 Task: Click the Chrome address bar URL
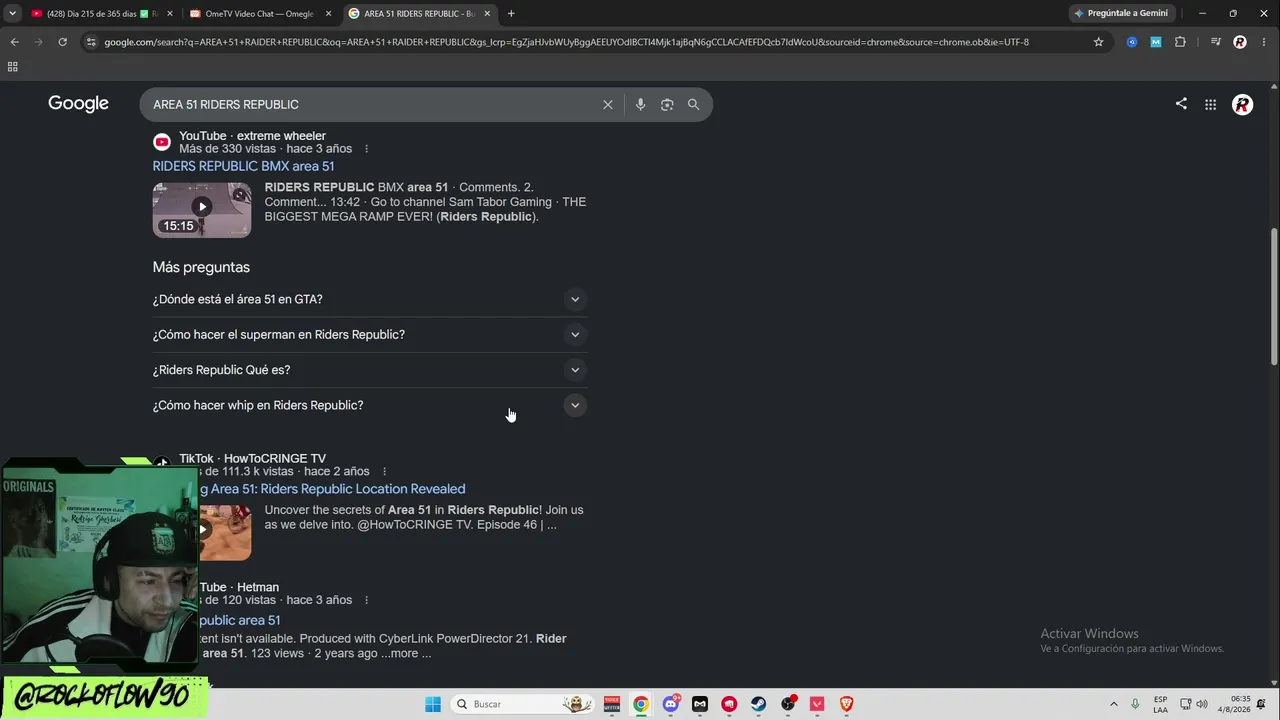click(566, 42)
